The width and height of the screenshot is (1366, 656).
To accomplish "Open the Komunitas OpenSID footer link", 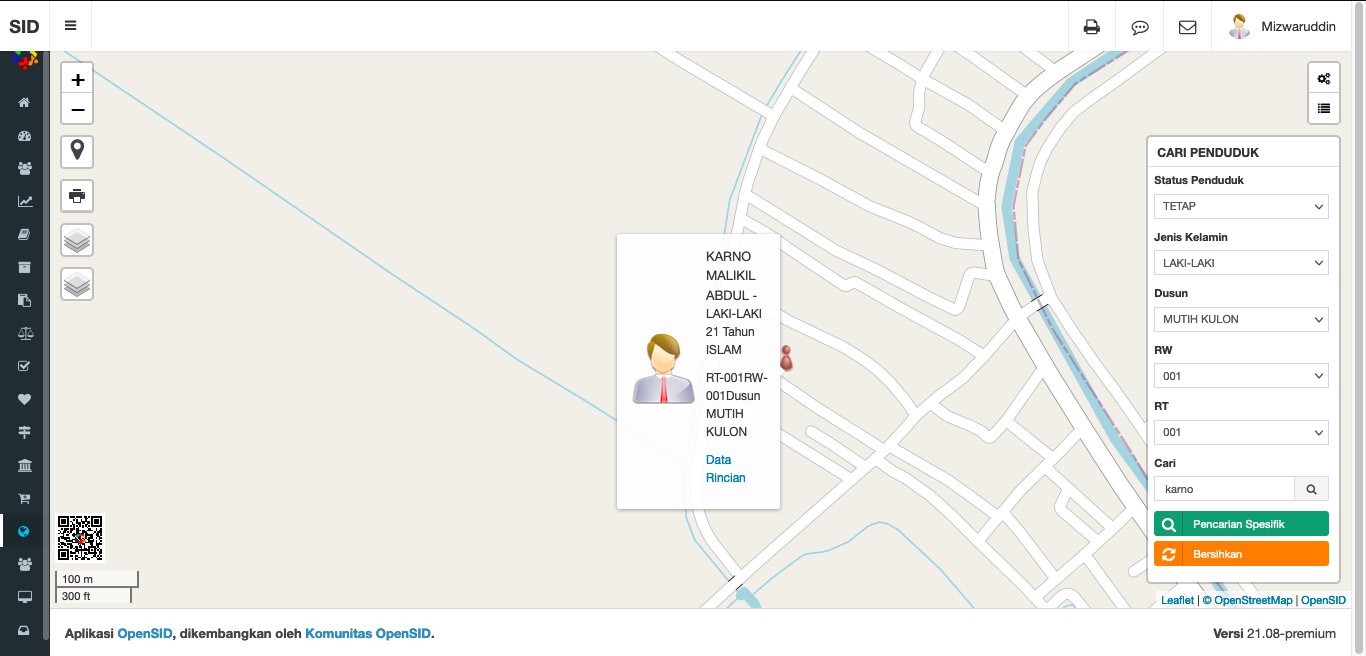I will click(x=368, y=633).
